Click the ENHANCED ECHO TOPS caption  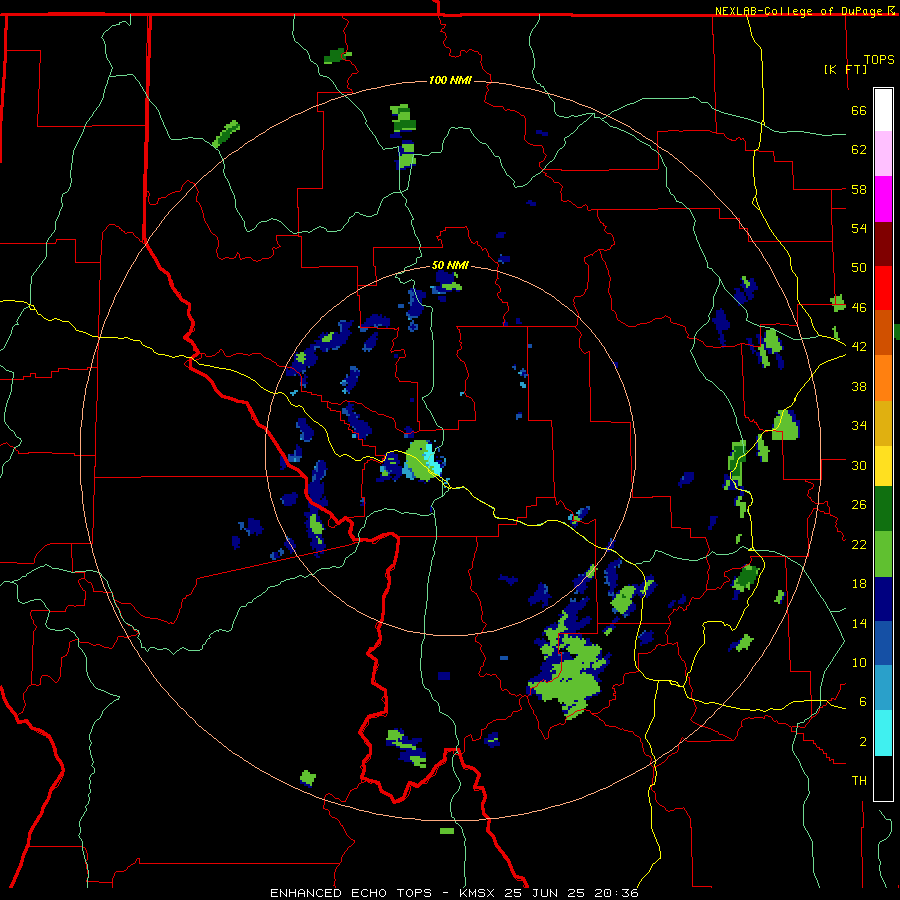pyautogui.click(x=454, y=893)
